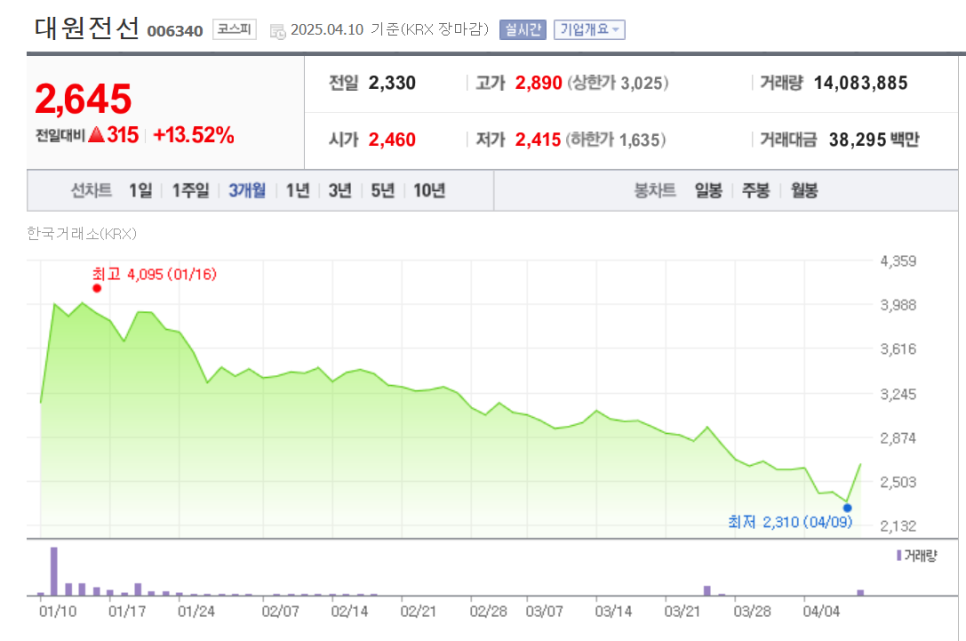Click the 코스피 market badge

click(x=234, y=29)
